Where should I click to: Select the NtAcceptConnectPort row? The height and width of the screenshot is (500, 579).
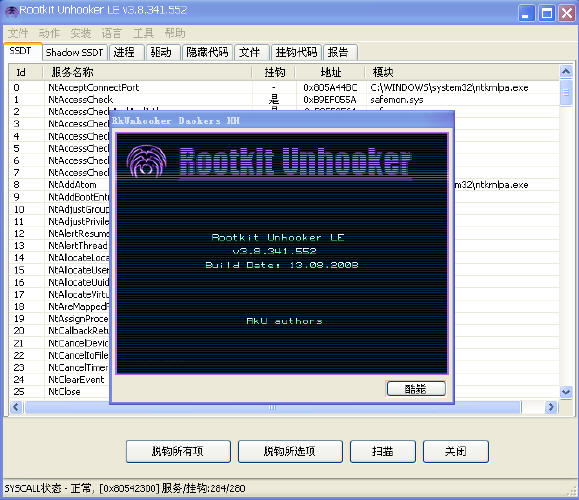[x=284, y=88]
